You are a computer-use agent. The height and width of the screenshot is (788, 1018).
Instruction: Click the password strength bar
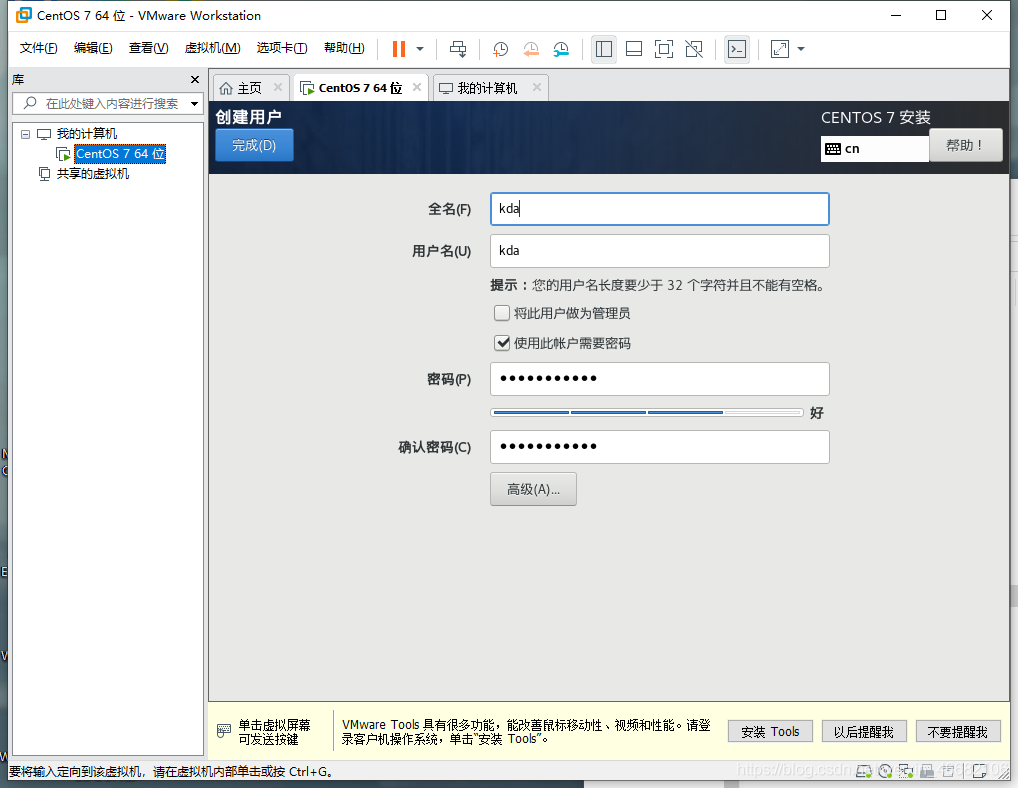coord(647,413)
